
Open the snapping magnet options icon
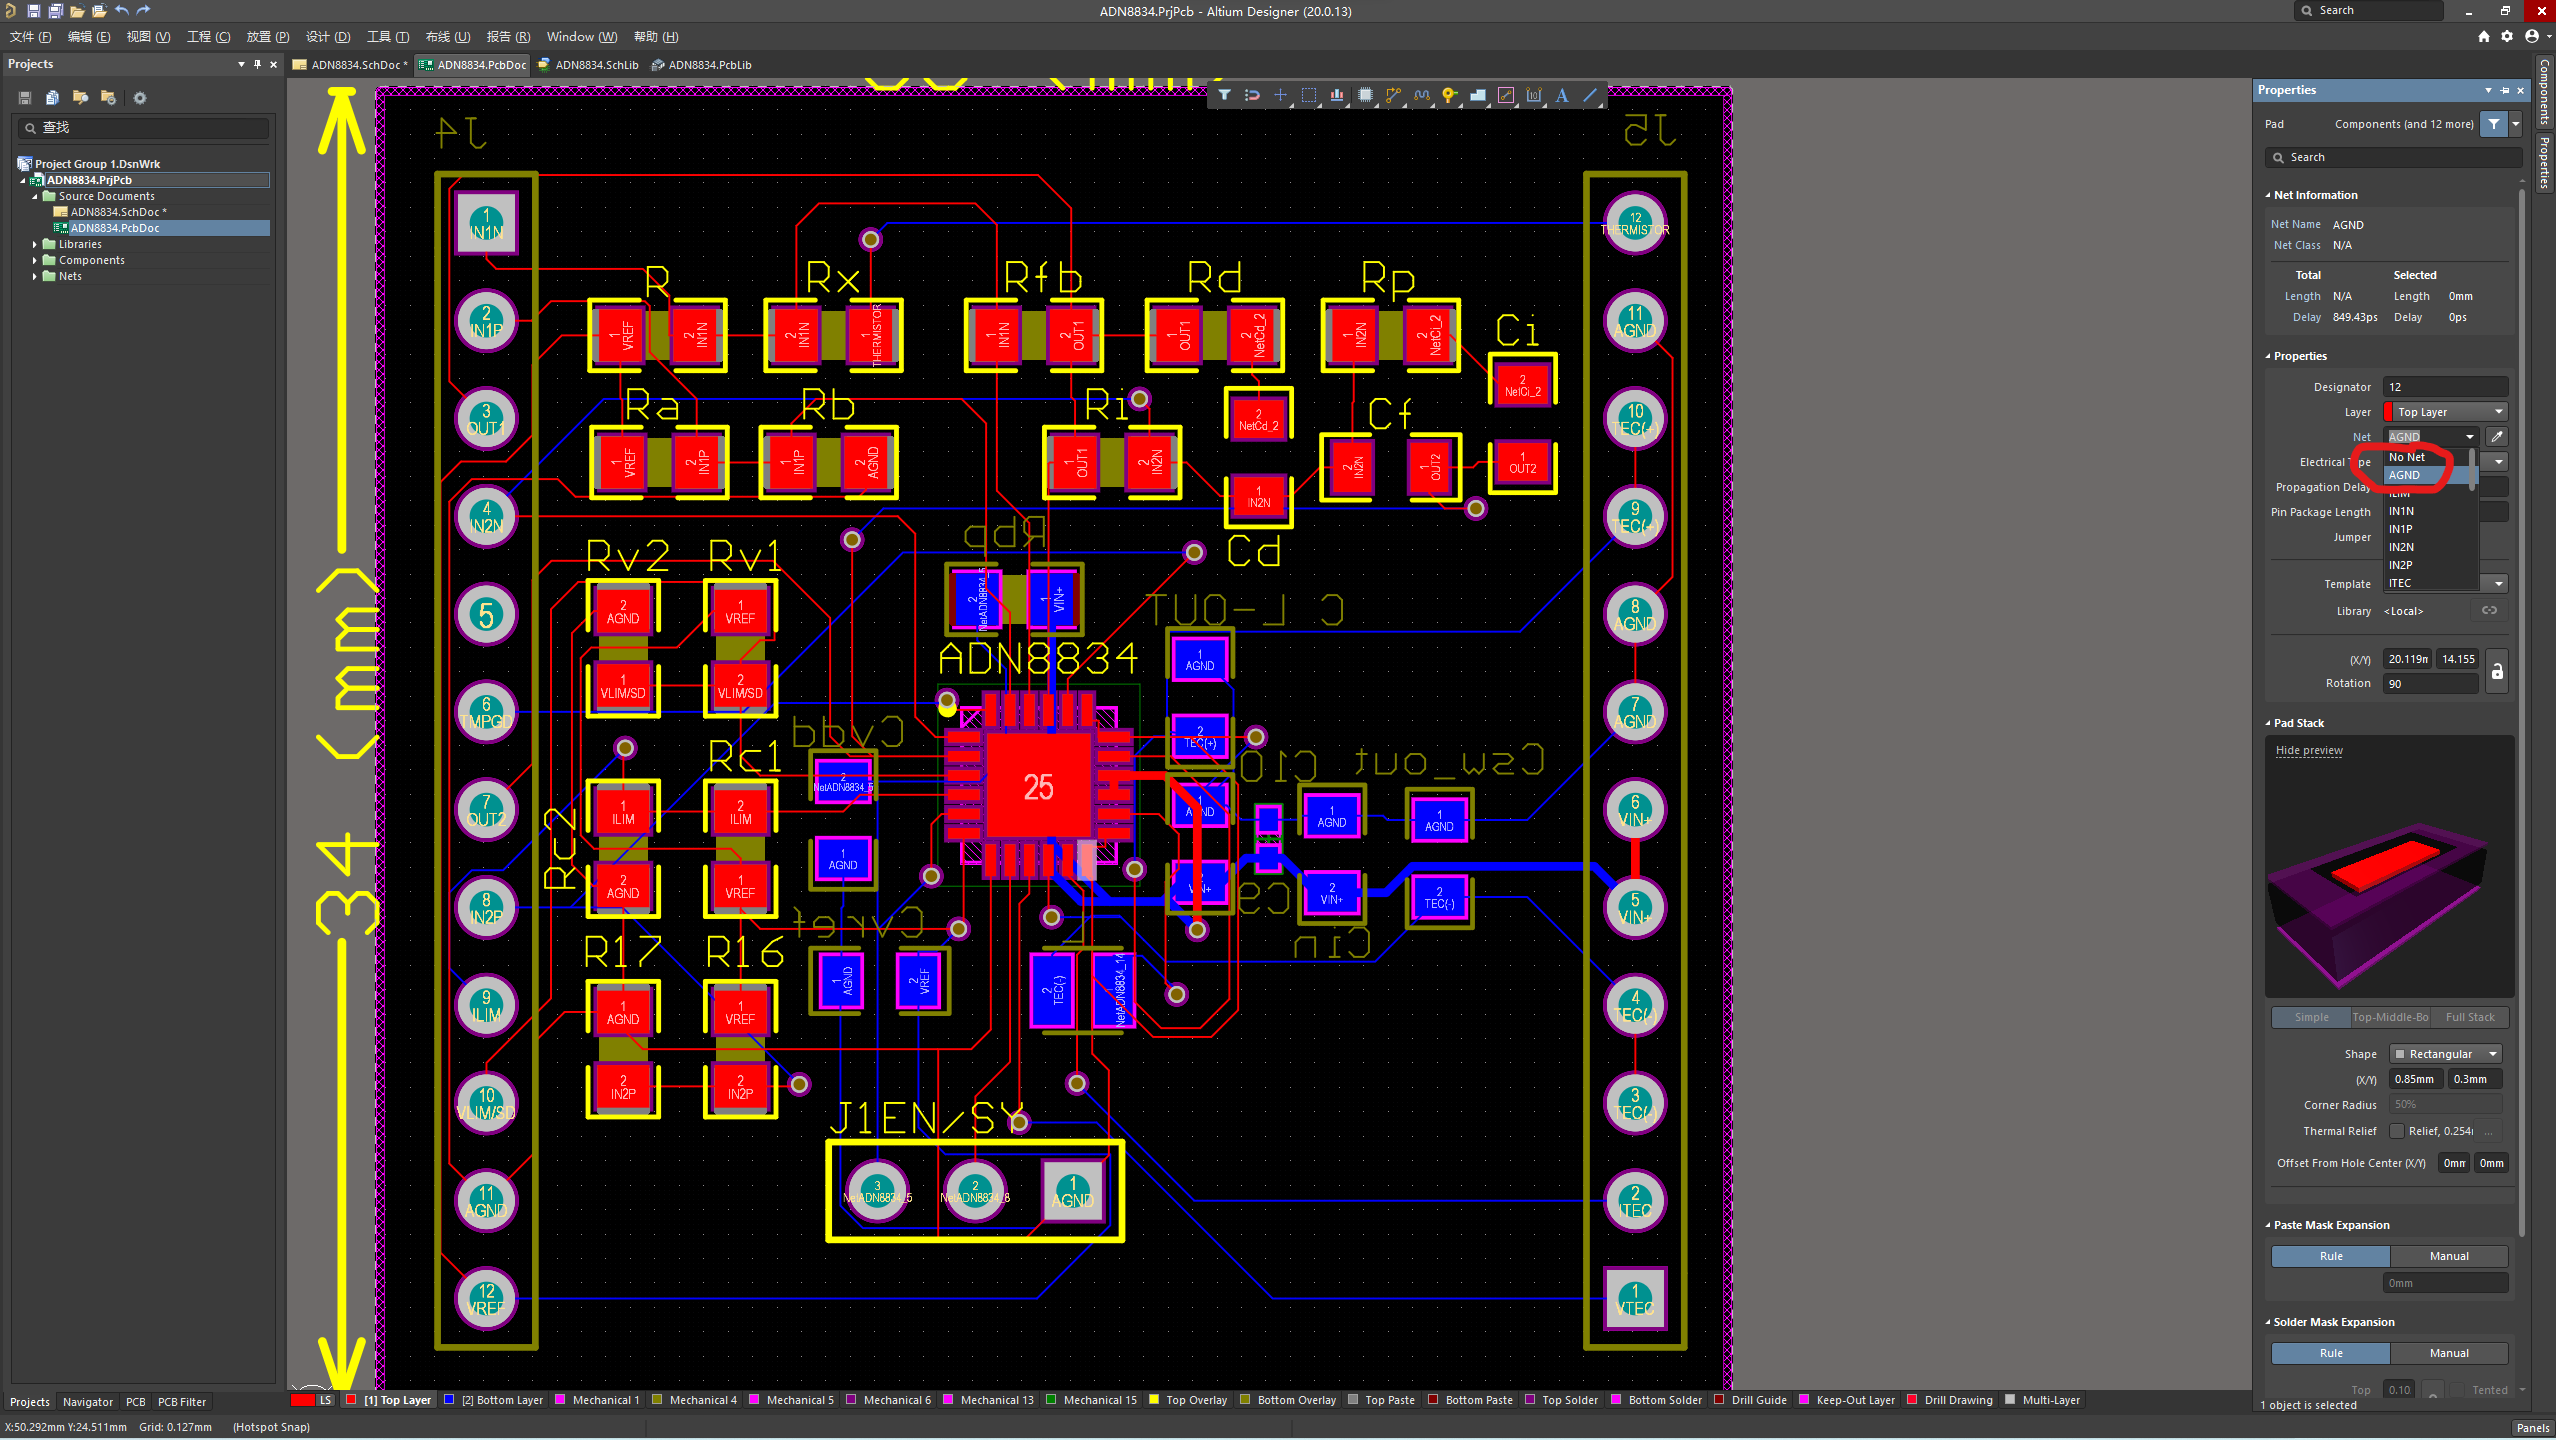(x=1252, y=95)
